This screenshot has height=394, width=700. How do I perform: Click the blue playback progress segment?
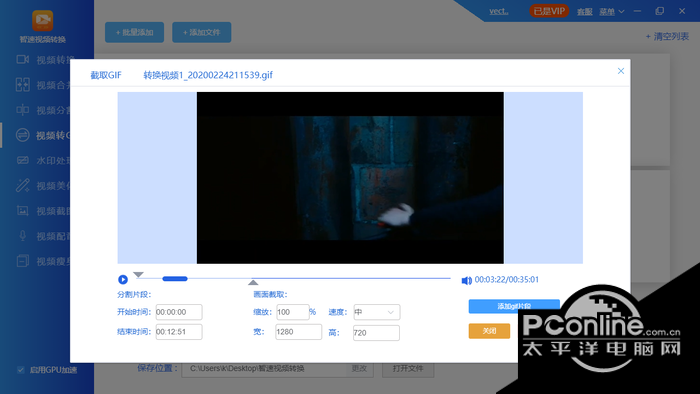pos(175,279)
